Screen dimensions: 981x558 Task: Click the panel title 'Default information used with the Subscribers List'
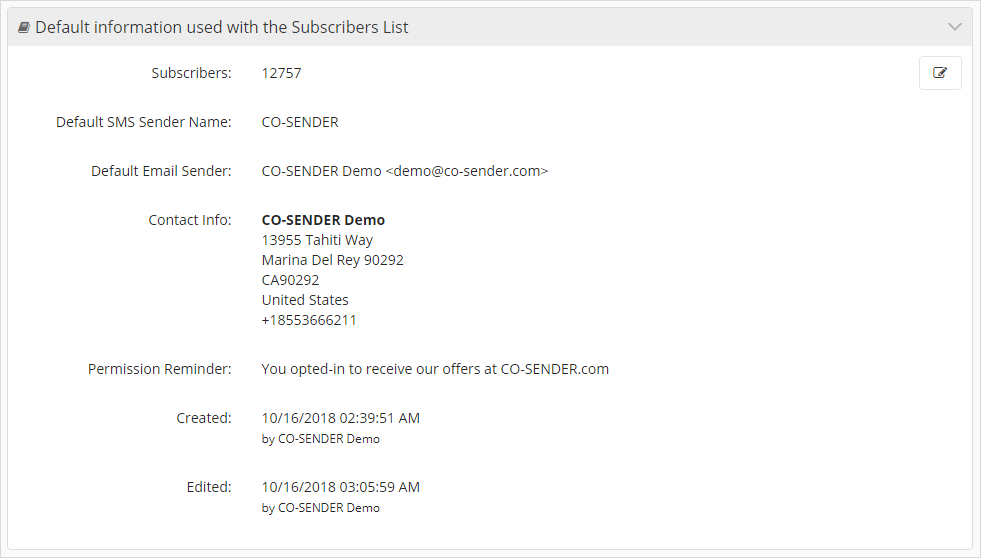pyautogui.click(x=221, y=28)
